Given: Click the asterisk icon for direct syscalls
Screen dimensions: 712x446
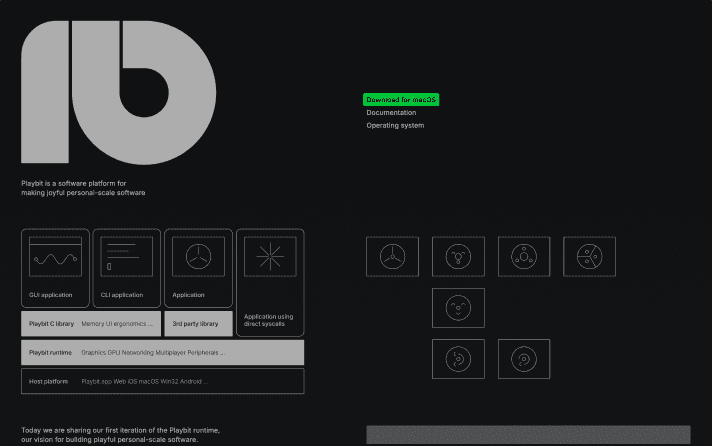Looking at the screenshot, I should [x=270, y=257].
